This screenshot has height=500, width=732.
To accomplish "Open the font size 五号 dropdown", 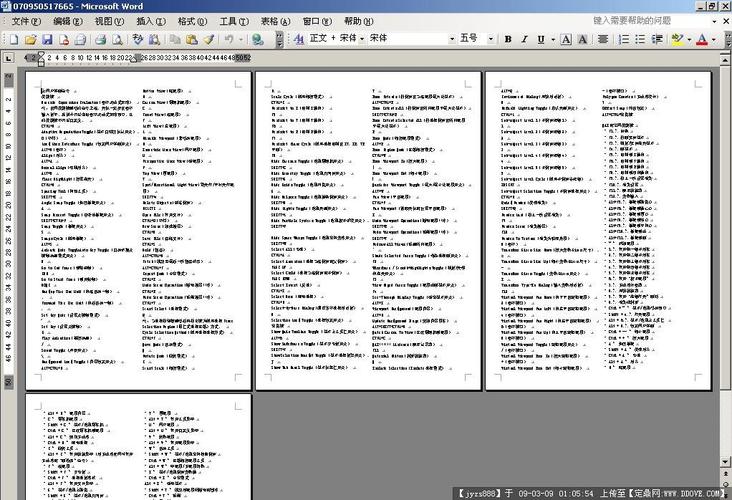I will click(490, 39).
